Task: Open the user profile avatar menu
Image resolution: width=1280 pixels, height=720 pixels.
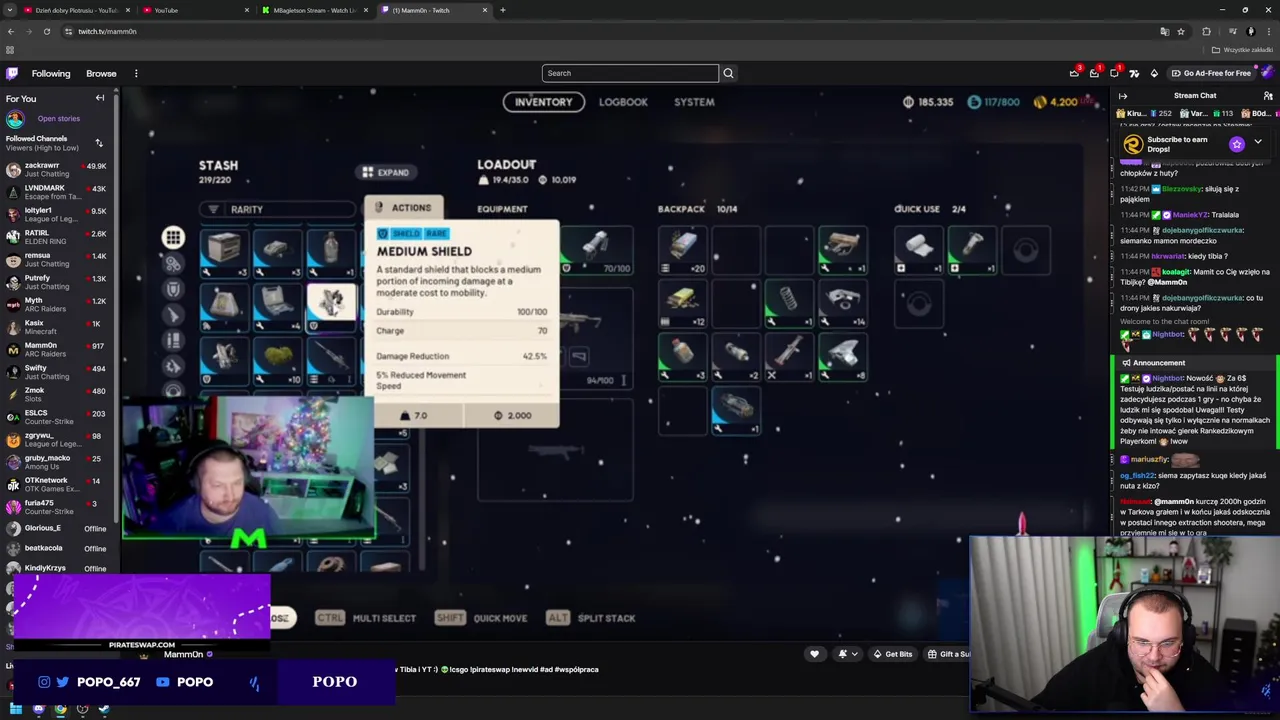Action: (x=1268, y=73)
